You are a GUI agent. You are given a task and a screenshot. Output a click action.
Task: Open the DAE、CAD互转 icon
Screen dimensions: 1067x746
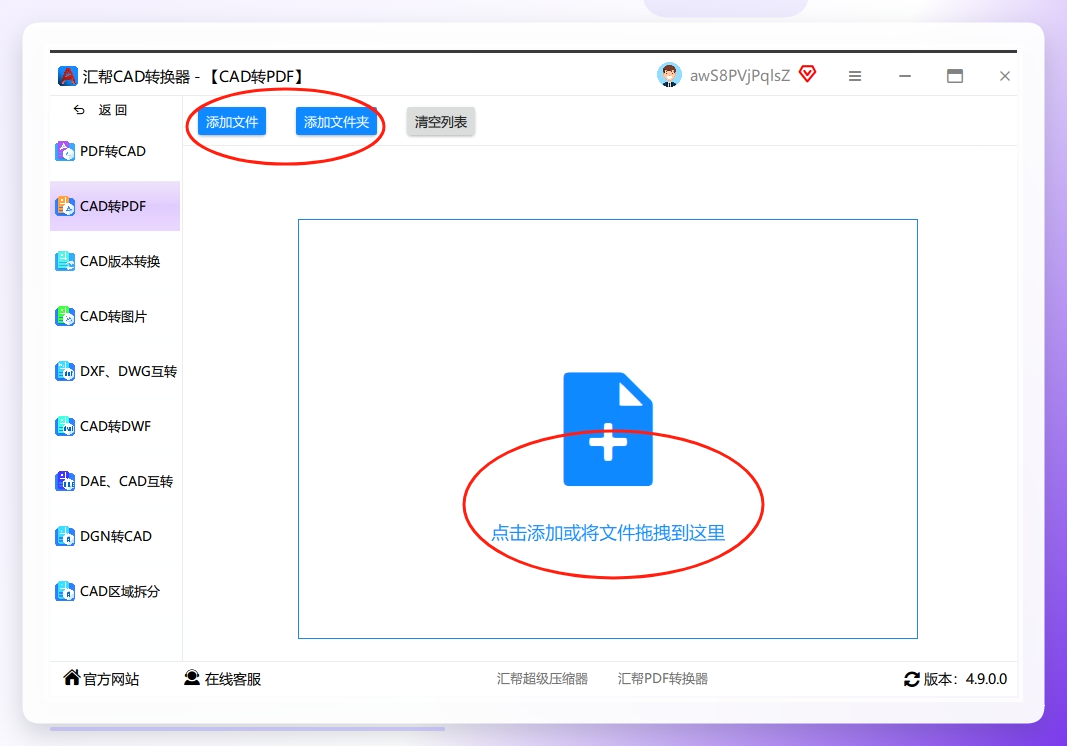[x=65, y=481]
